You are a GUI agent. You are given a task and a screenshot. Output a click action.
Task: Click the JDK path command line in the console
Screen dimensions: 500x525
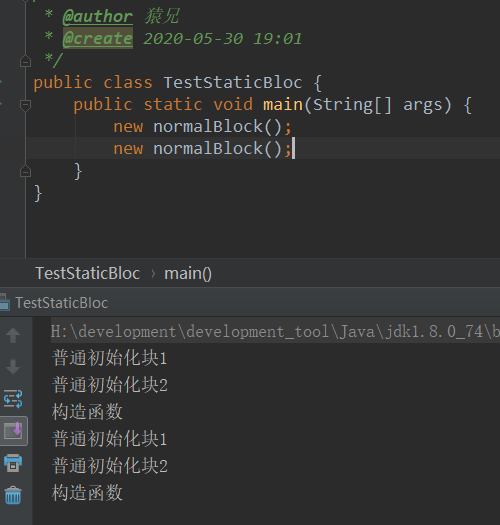275,332
